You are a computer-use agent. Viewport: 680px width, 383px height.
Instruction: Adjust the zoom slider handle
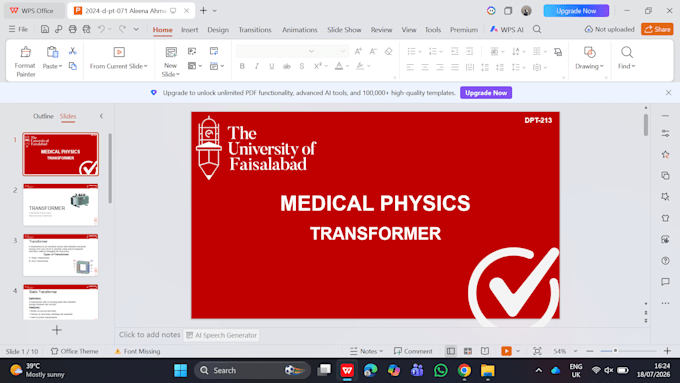click(x=615, y=351)
